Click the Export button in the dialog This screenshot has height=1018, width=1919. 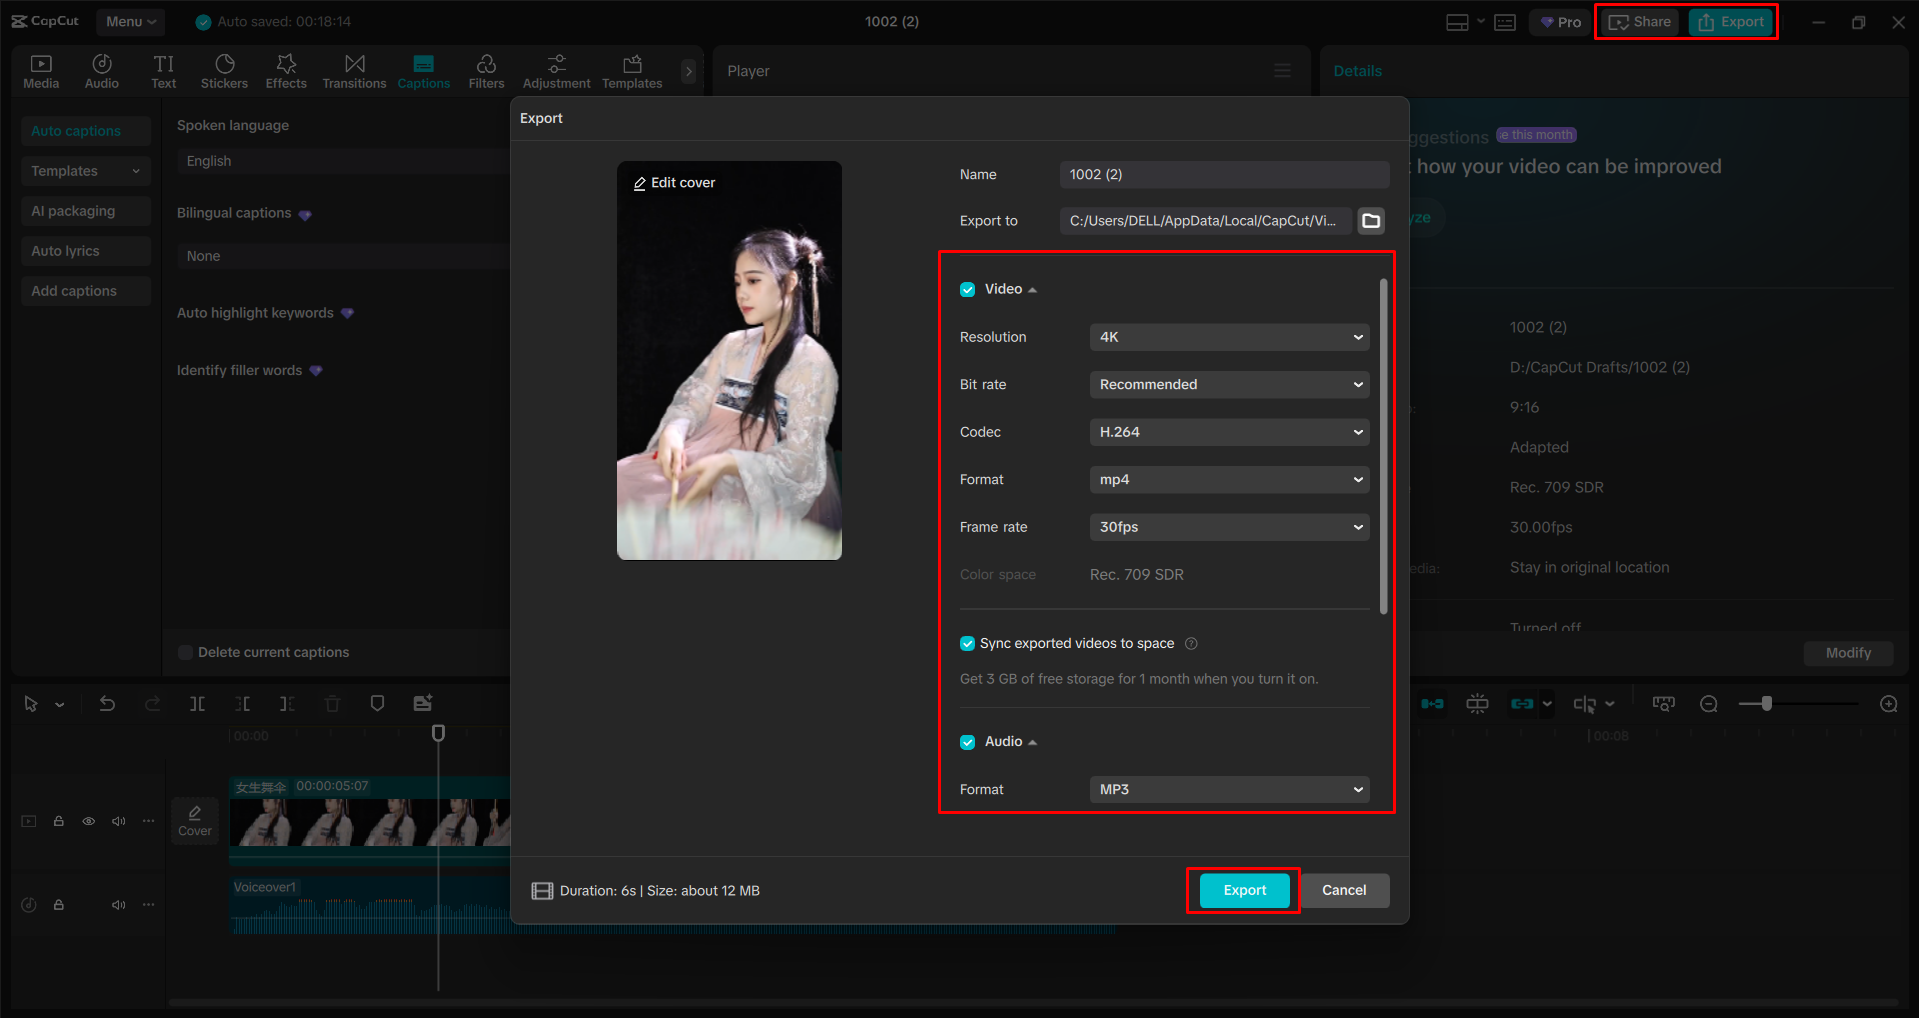click(1242, 890)
